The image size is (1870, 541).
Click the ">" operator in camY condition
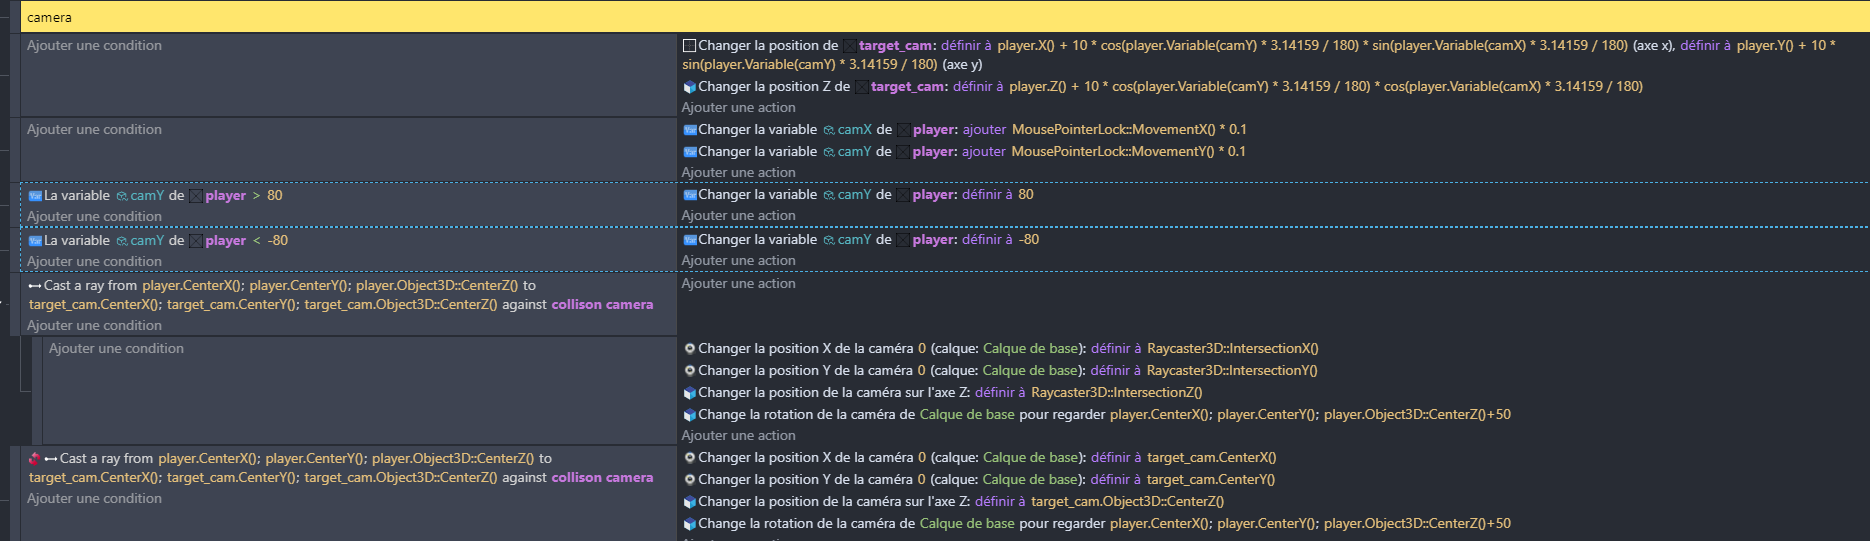(x=256, y=196)
